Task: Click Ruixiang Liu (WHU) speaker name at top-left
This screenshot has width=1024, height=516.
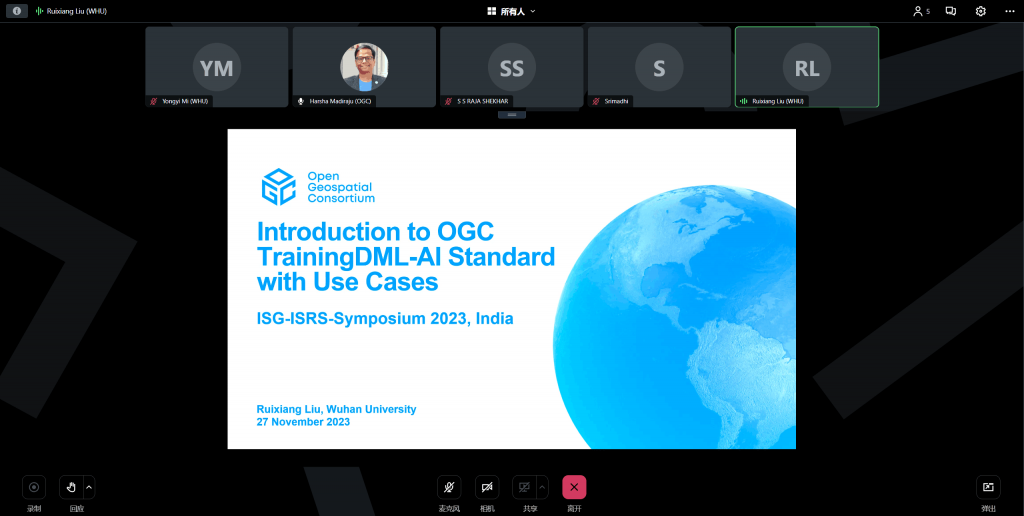Action: pyautogui.click(x=76, y=11)
